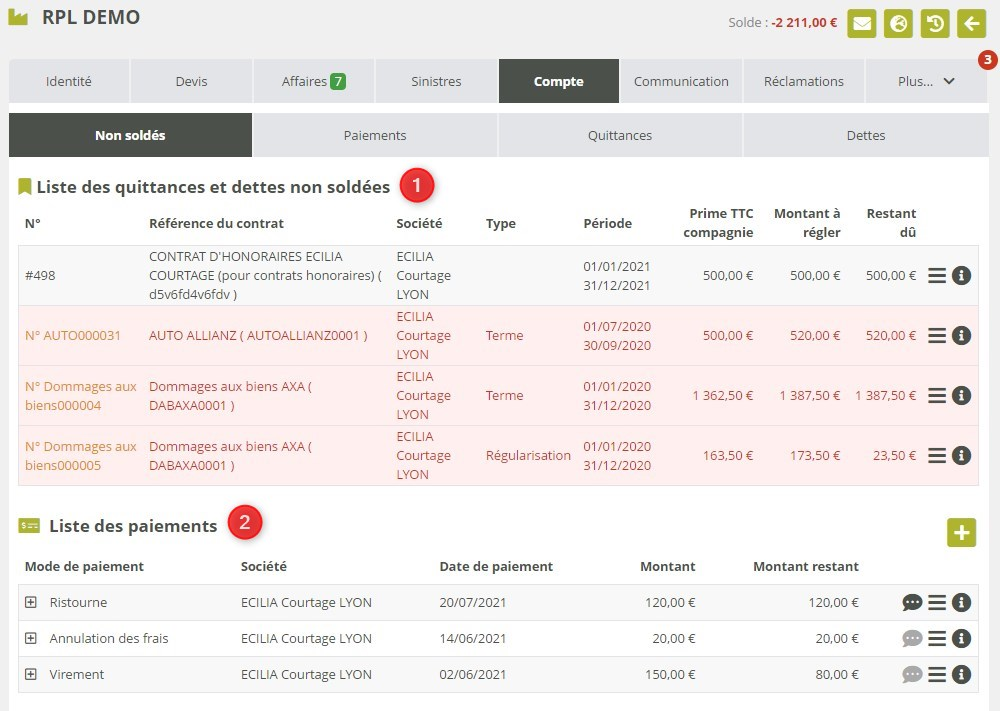
Task: Open the history clock icon button
Action: point(935,23)
